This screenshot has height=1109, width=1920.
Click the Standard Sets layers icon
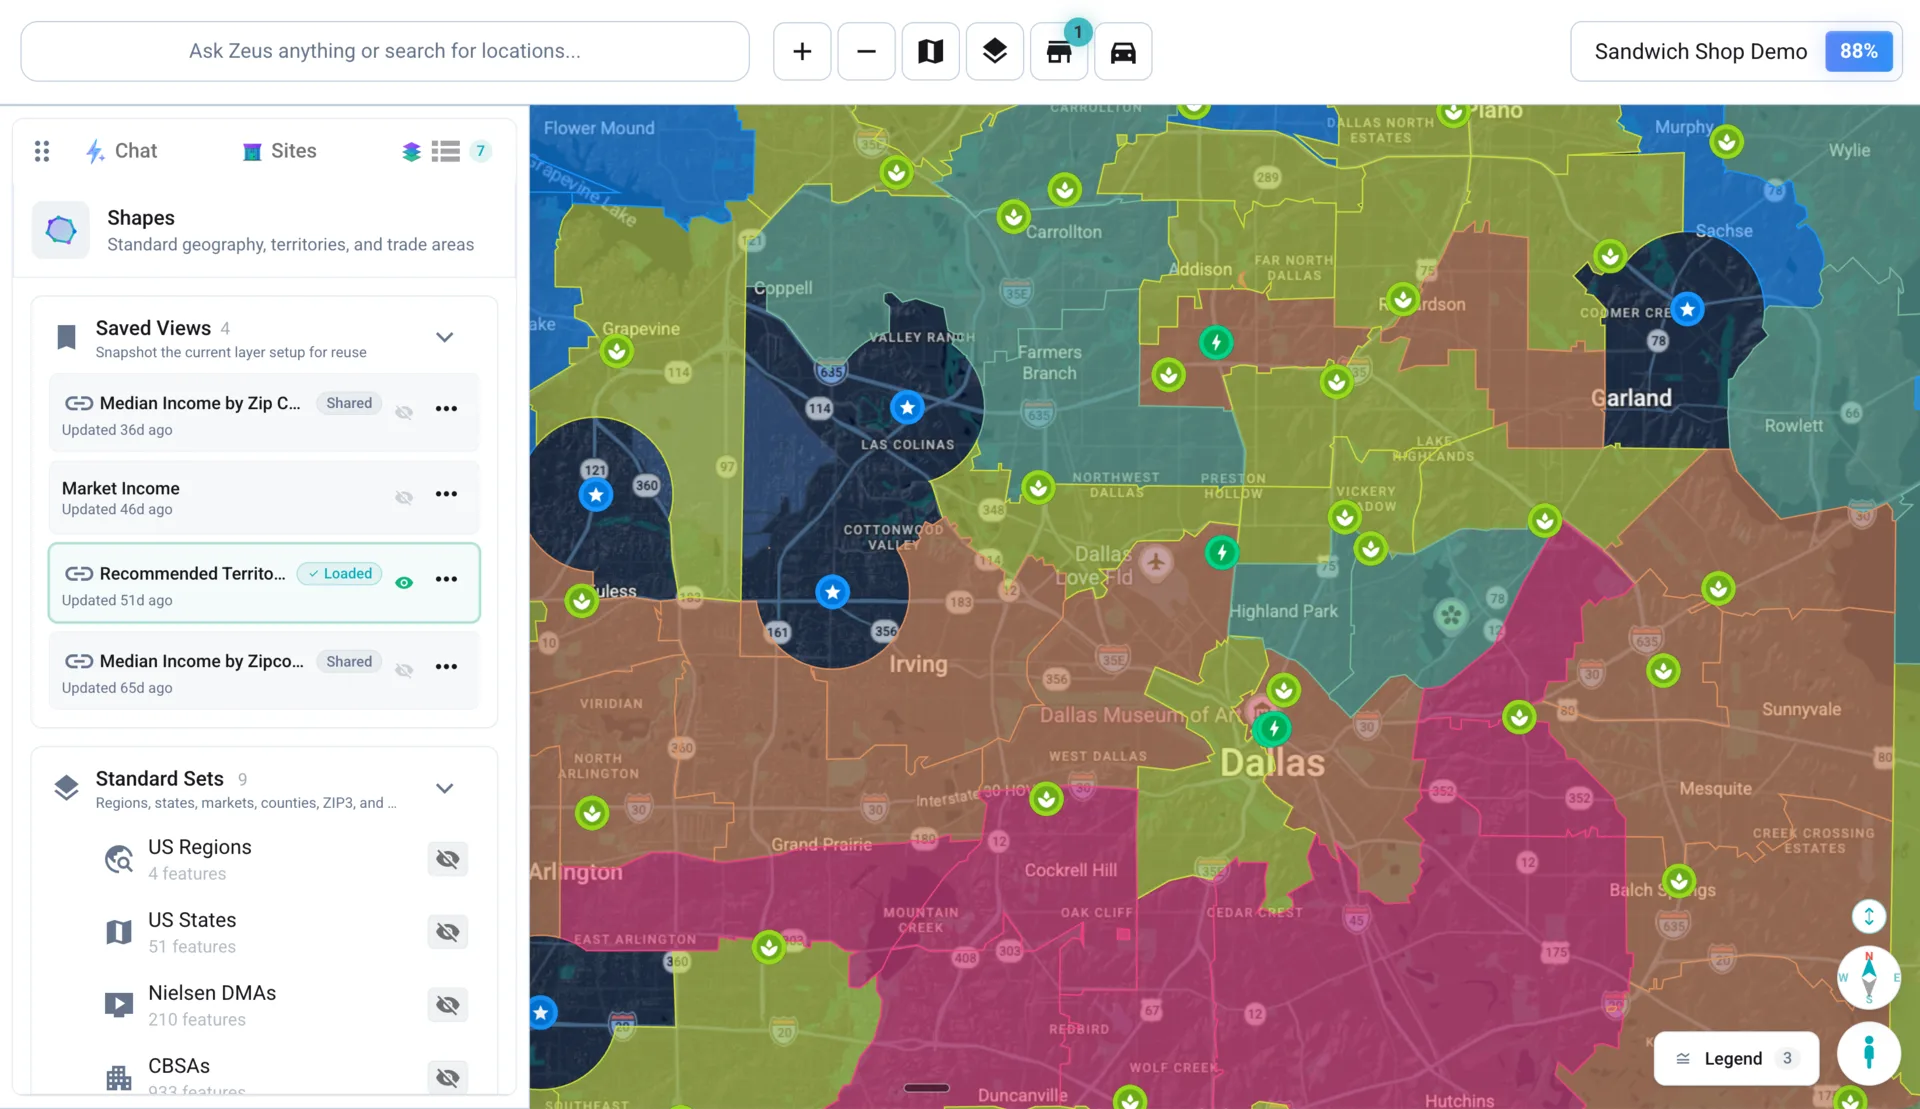[x=67, y=788]
